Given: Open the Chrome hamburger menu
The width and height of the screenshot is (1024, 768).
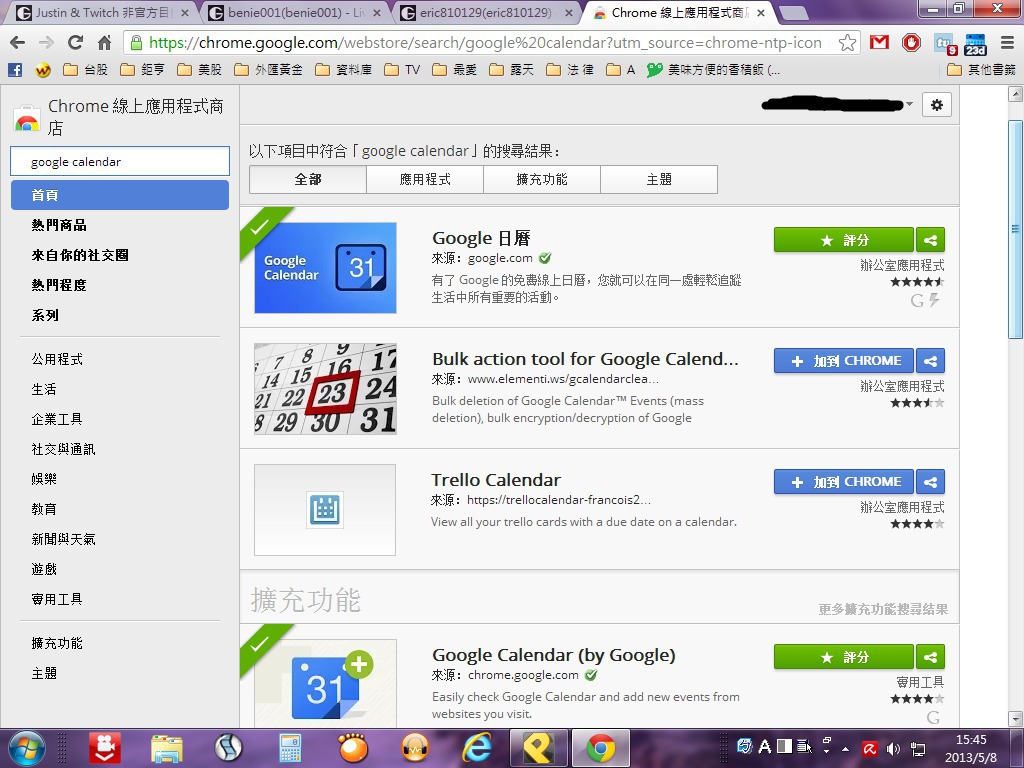Looking at the screenshot, I should 1007,43.
